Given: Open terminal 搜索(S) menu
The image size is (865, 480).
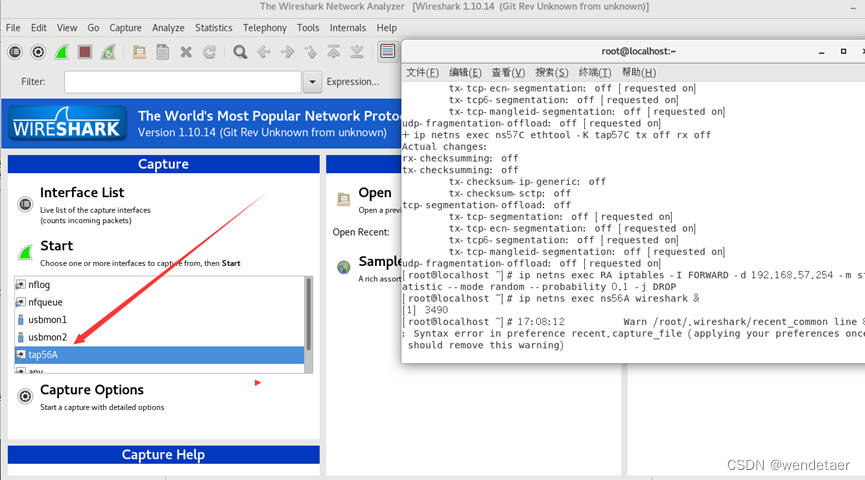Looking at the screenshot, I should (552, 72).
